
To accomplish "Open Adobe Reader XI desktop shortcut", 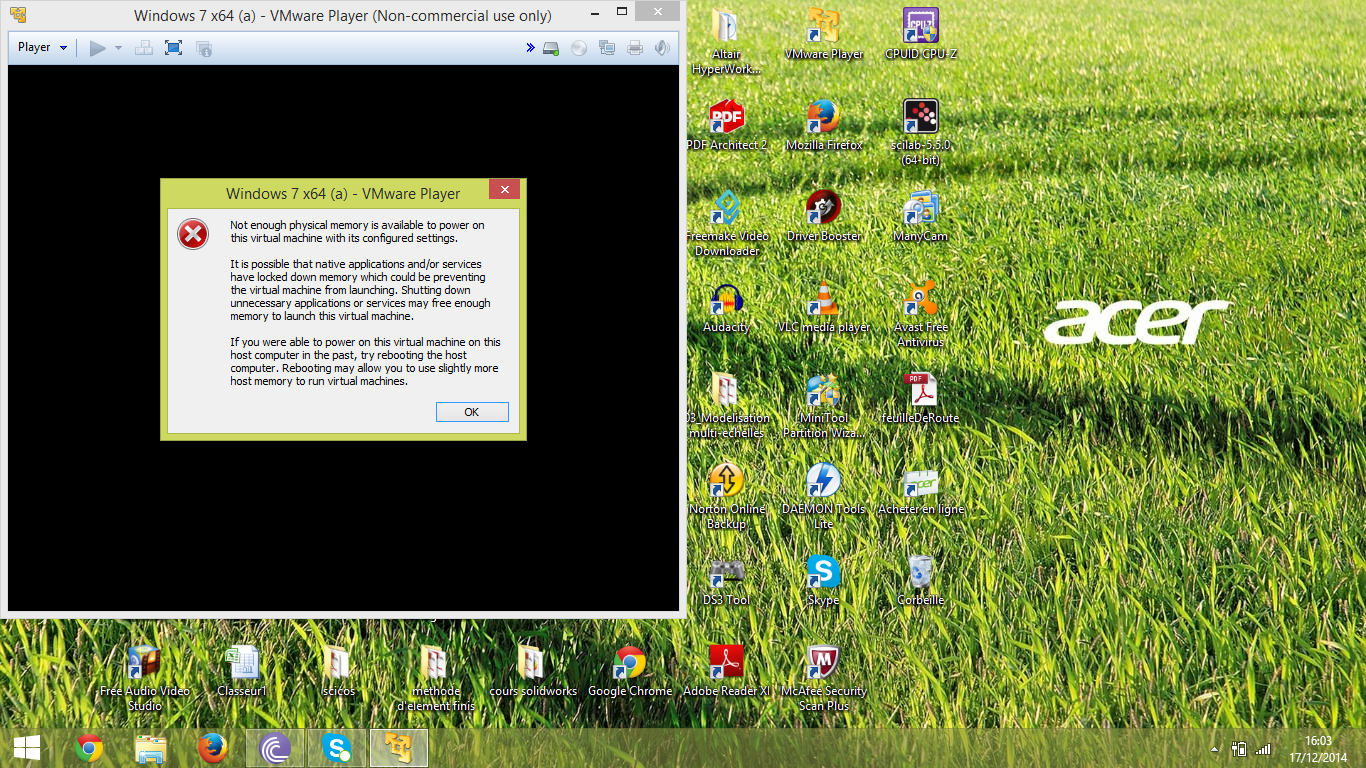I will [x=727, y=671].
